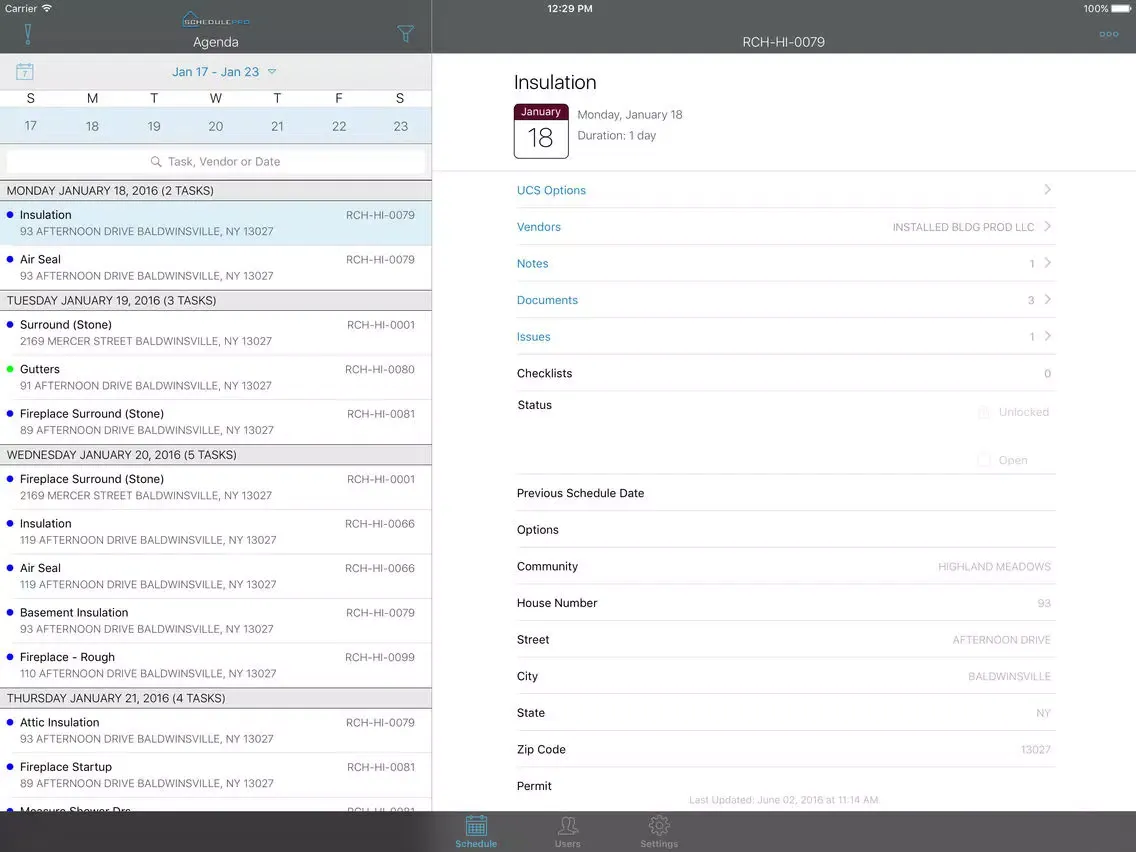
Task: Click the search magnifier icon
Action: click(x=156, y=162)
